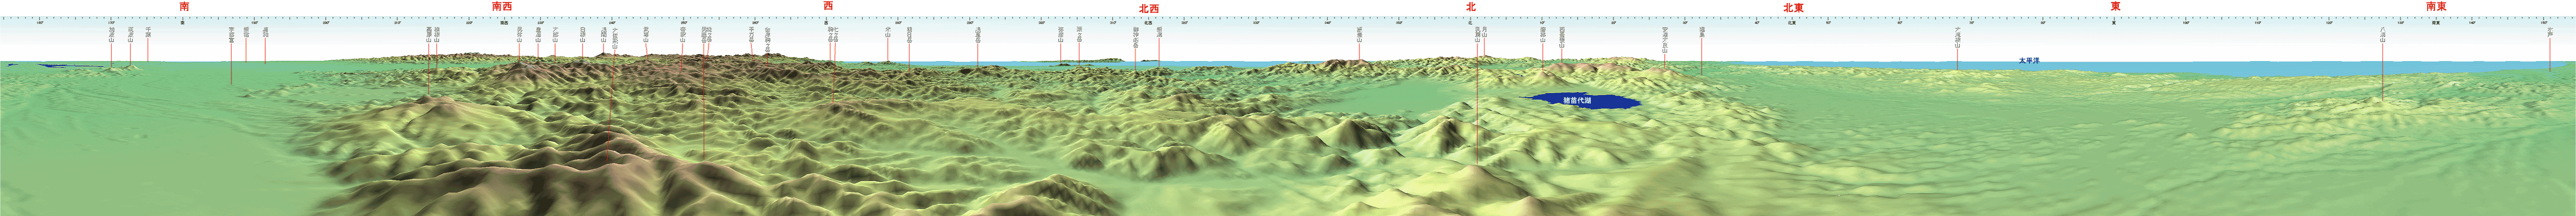The height and width of the screenshot is (216, 2576).
Task: Select the 福島 city label
Action: click(x=1701, y=31)
